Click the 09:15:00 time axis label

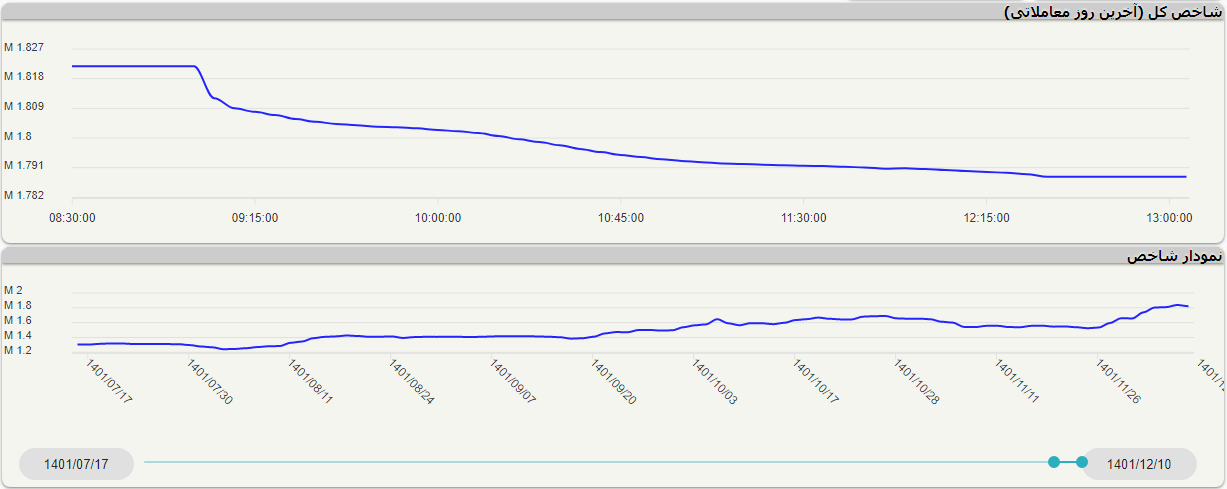point(255,217)
